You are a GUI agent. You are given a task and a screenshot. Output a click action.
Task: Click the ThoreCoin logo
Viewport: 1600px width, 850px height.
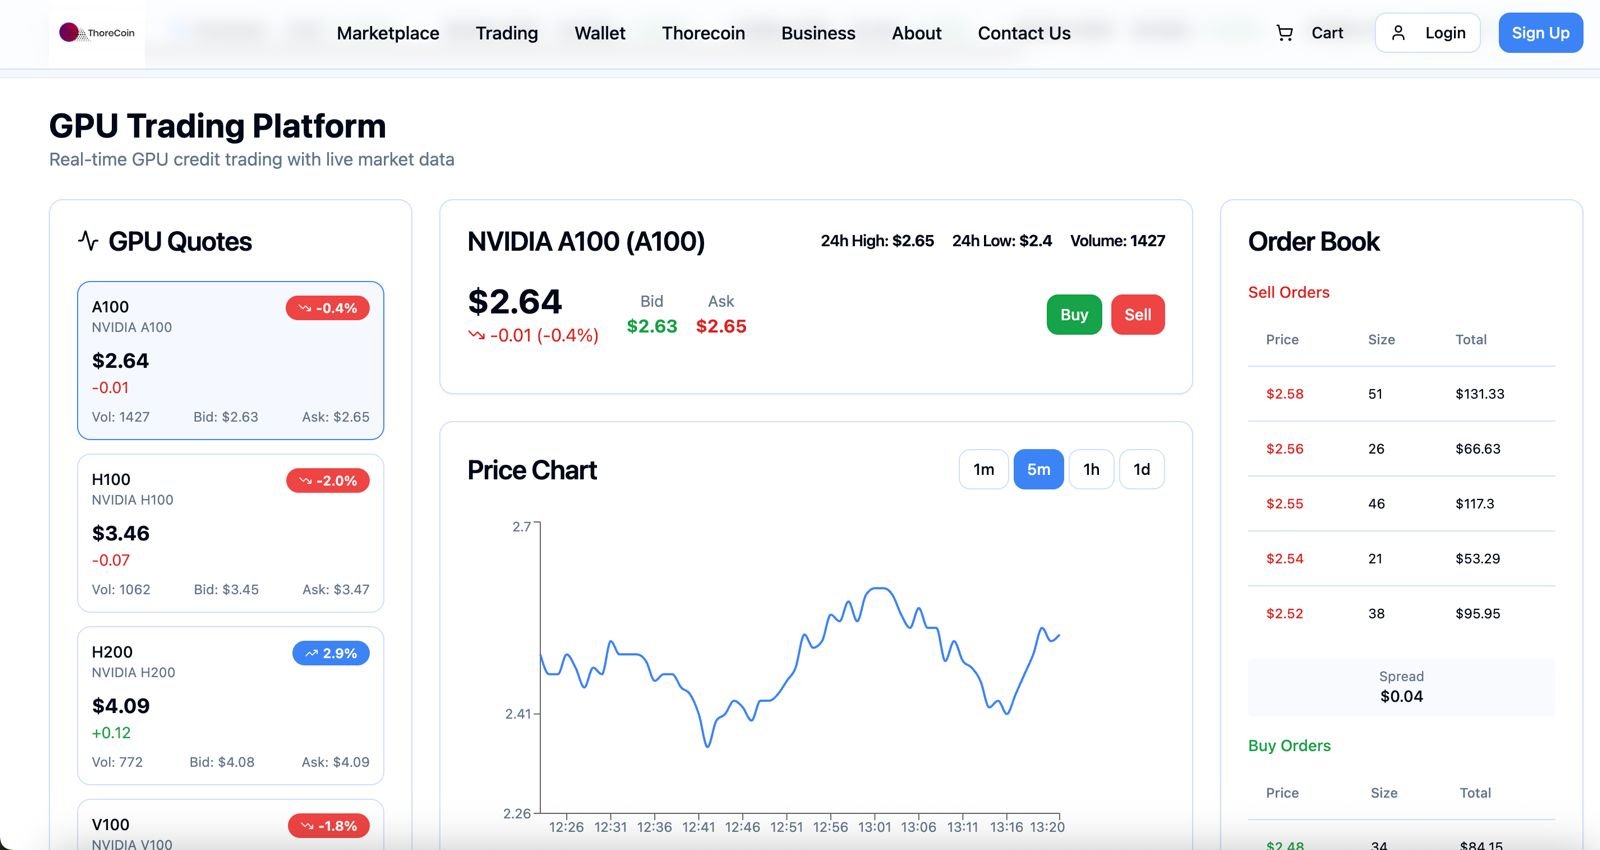(x=97, y=33)
